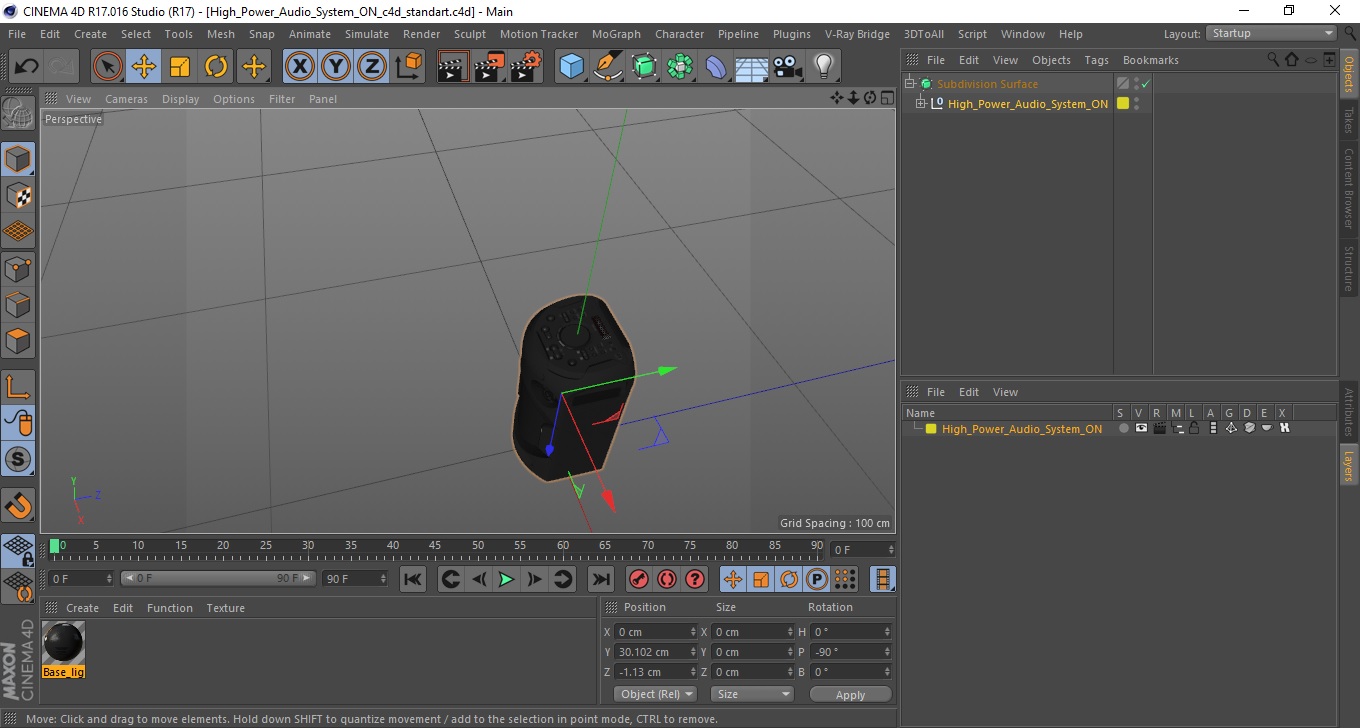Viewport: 1360px width, 728px height.
Task: Switch to the Attributes side tab
Action: click(1349, 412)
